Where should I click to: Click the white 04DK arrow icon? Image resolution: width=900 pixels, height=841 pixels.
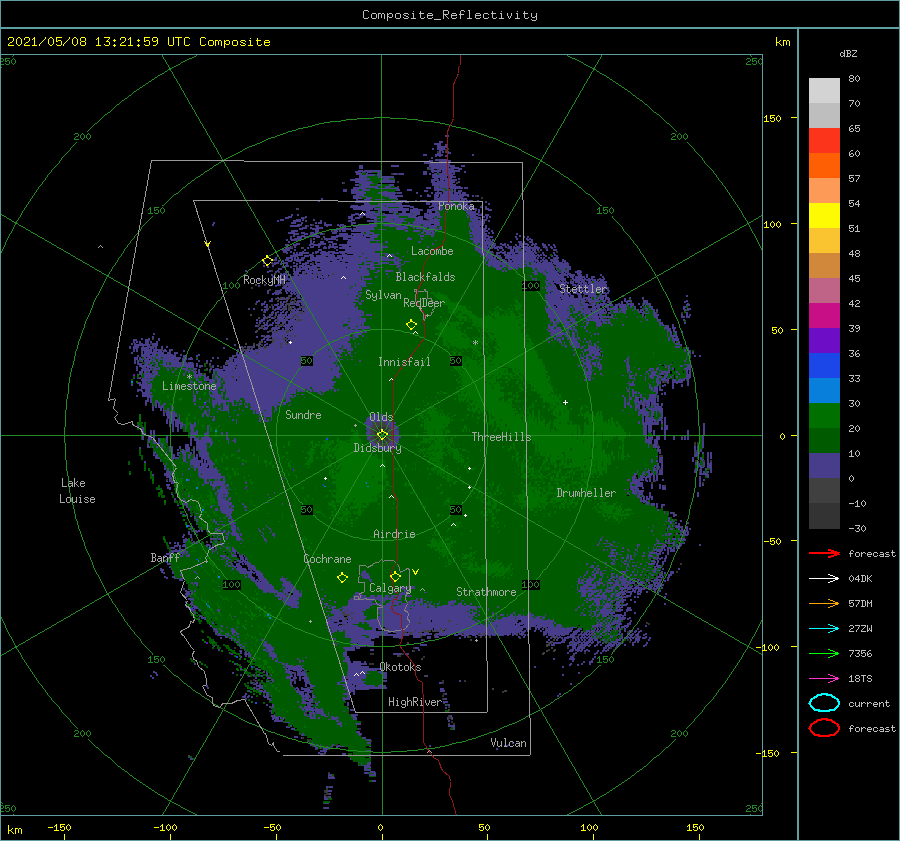[824, 578]
